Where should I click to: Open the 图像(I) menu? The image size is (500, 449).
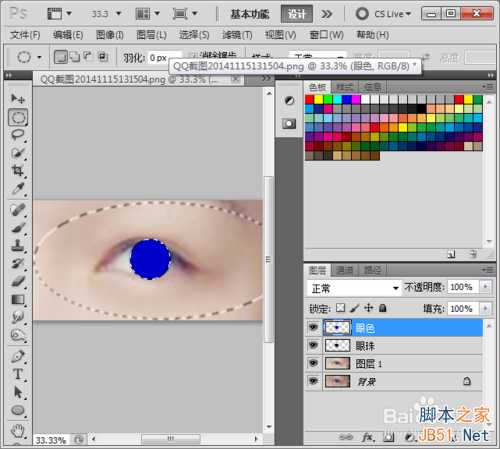coord(109,35)
